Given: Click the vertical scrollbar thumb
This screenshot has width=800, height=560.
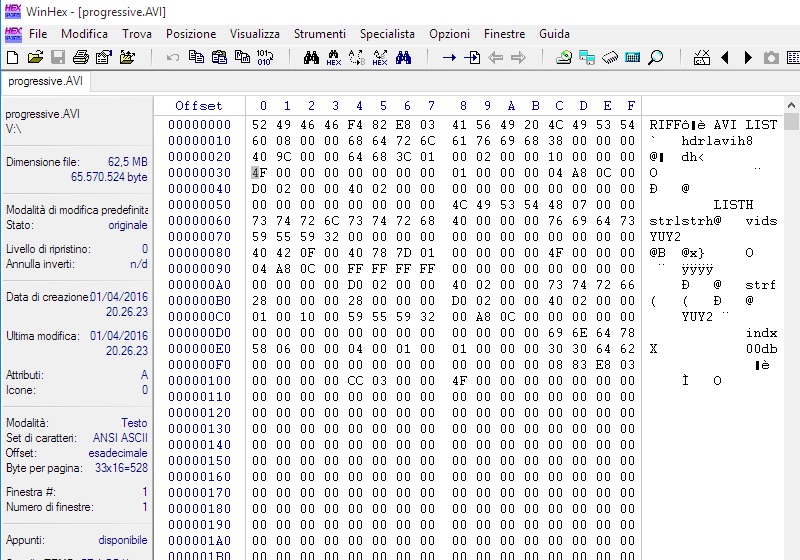Looking at the screenshot, I should point(791,122).
